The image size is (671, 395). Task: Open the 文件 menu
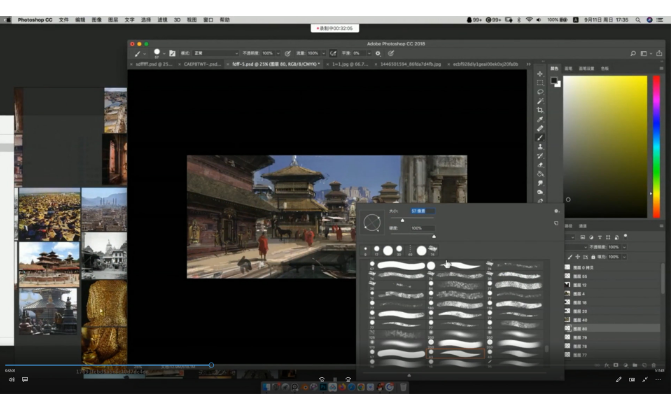tap(64, 20)
